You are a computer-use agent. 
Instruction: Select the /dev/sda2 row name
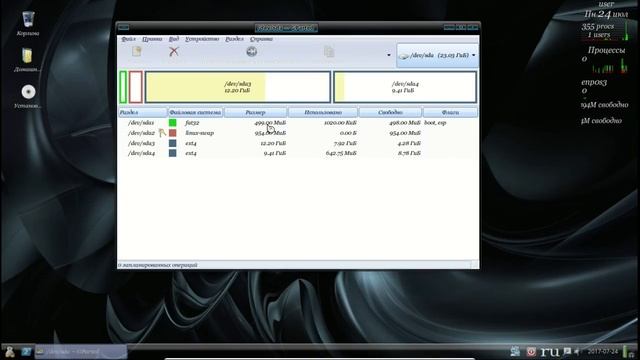pyautogui.click(x=141, y=133)
